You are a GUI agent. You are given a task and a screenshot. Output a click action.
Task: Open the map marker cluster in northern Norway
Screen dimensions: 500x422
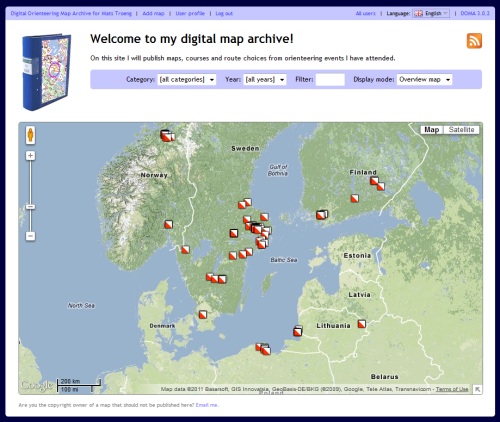pos(167,136)
